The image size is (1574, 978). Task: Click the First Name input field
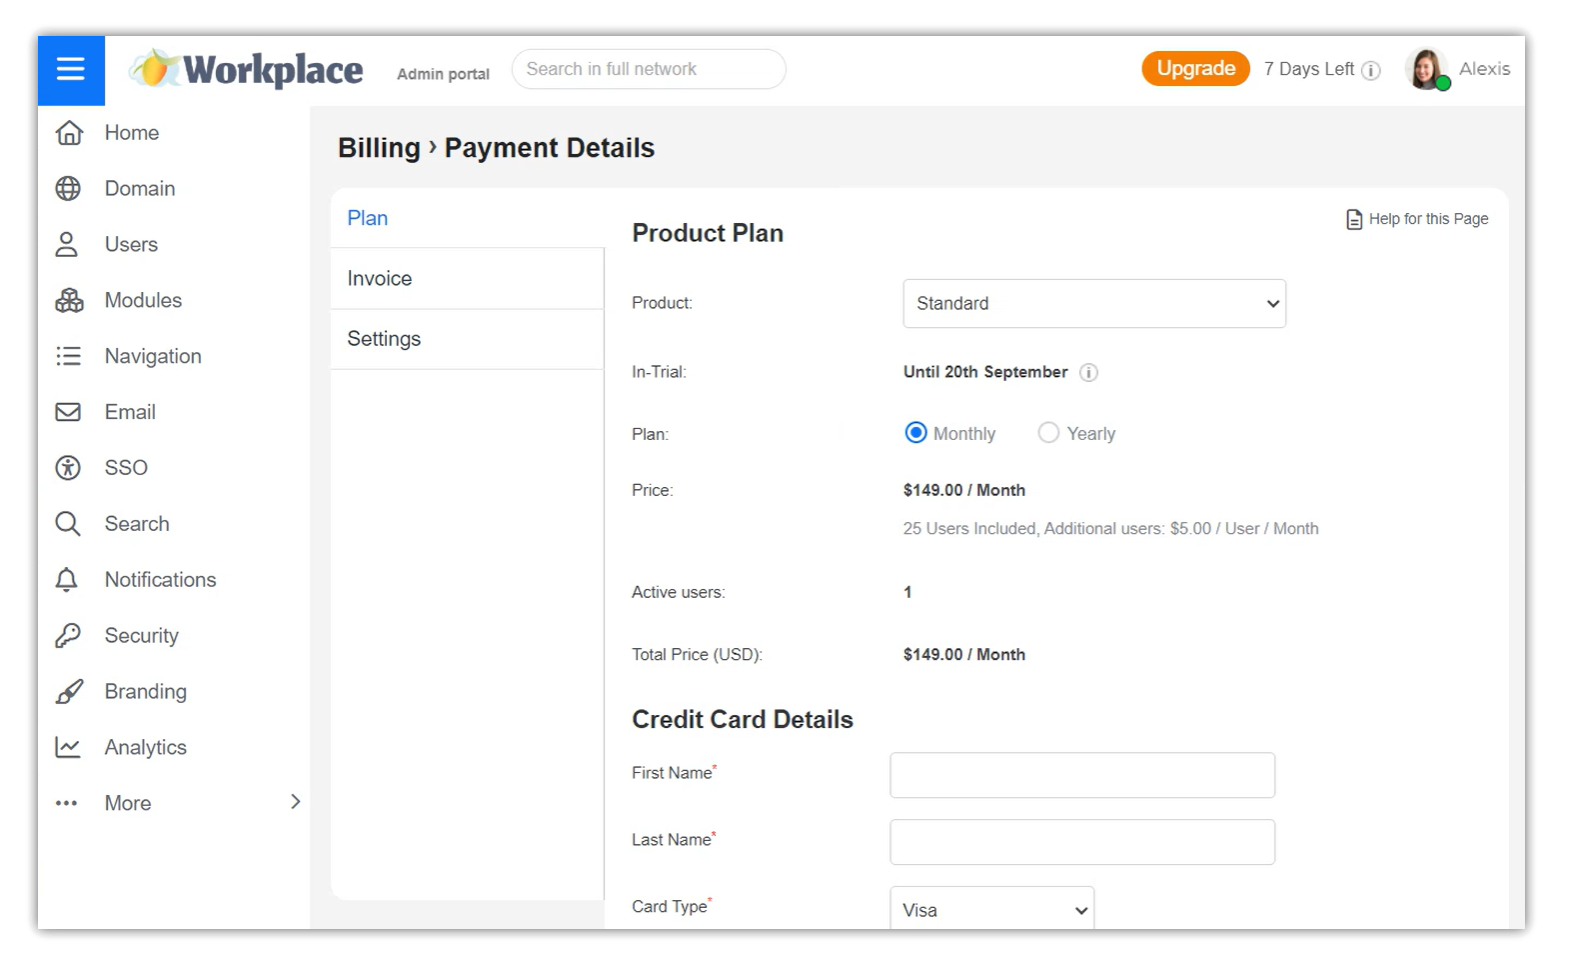point(1082,775)
